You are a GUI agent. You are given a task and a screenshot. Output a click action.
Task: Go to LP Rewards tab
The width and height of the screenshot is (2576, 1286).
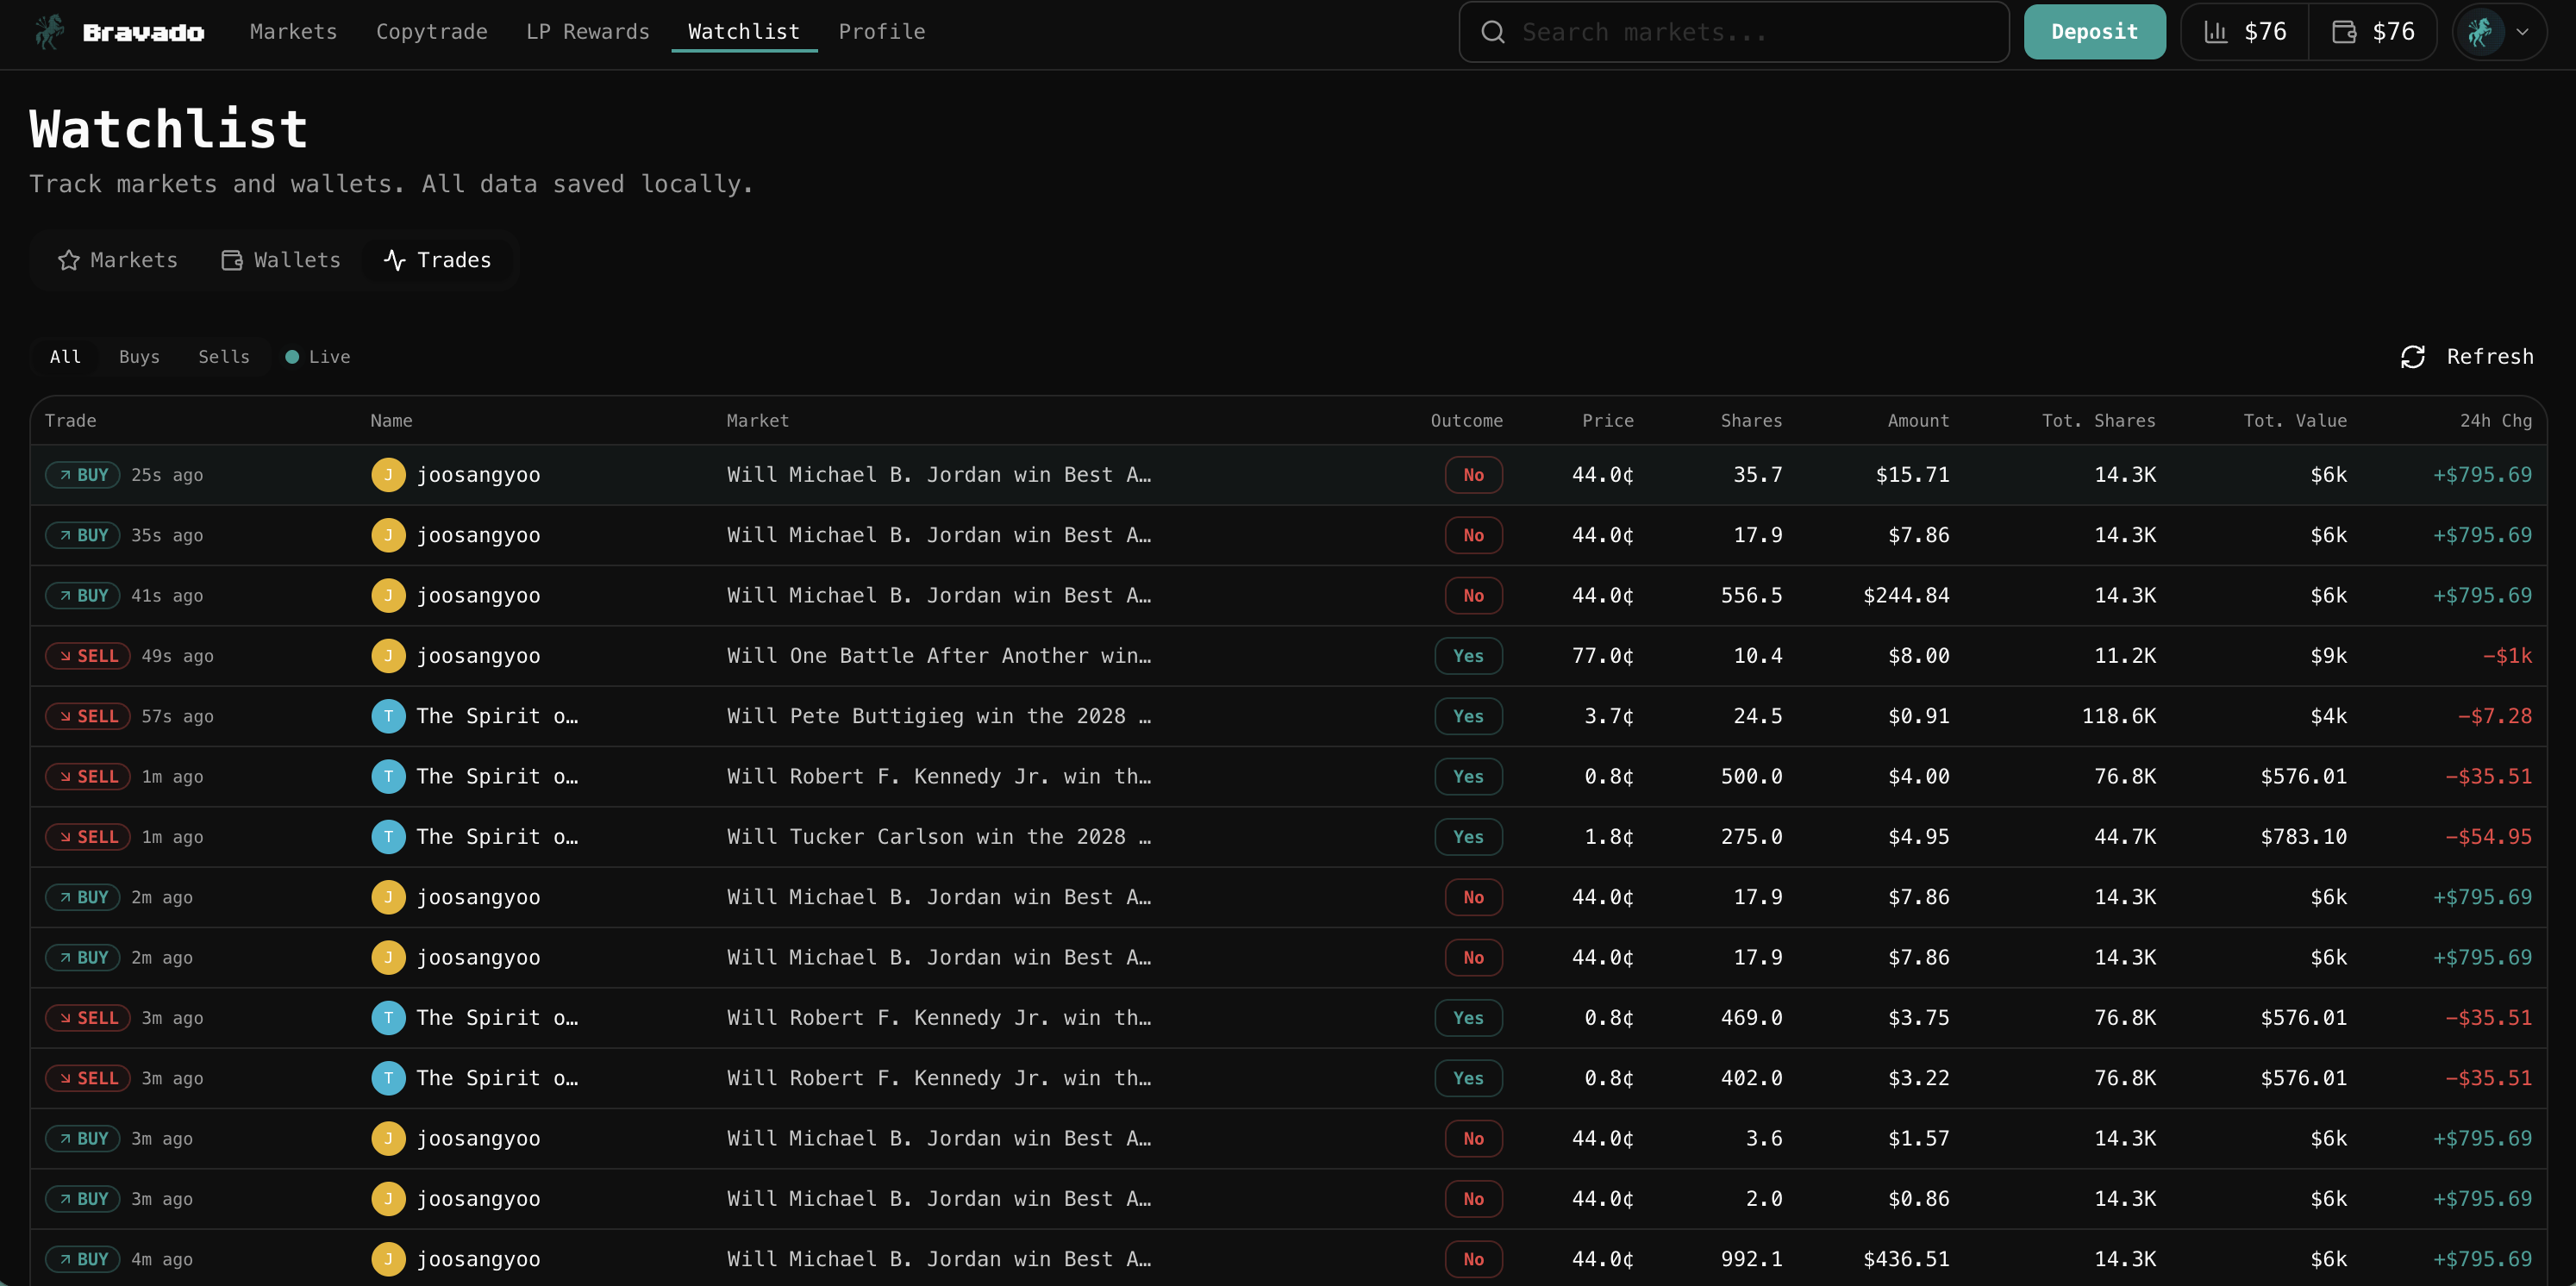click(x=587, y=32)
